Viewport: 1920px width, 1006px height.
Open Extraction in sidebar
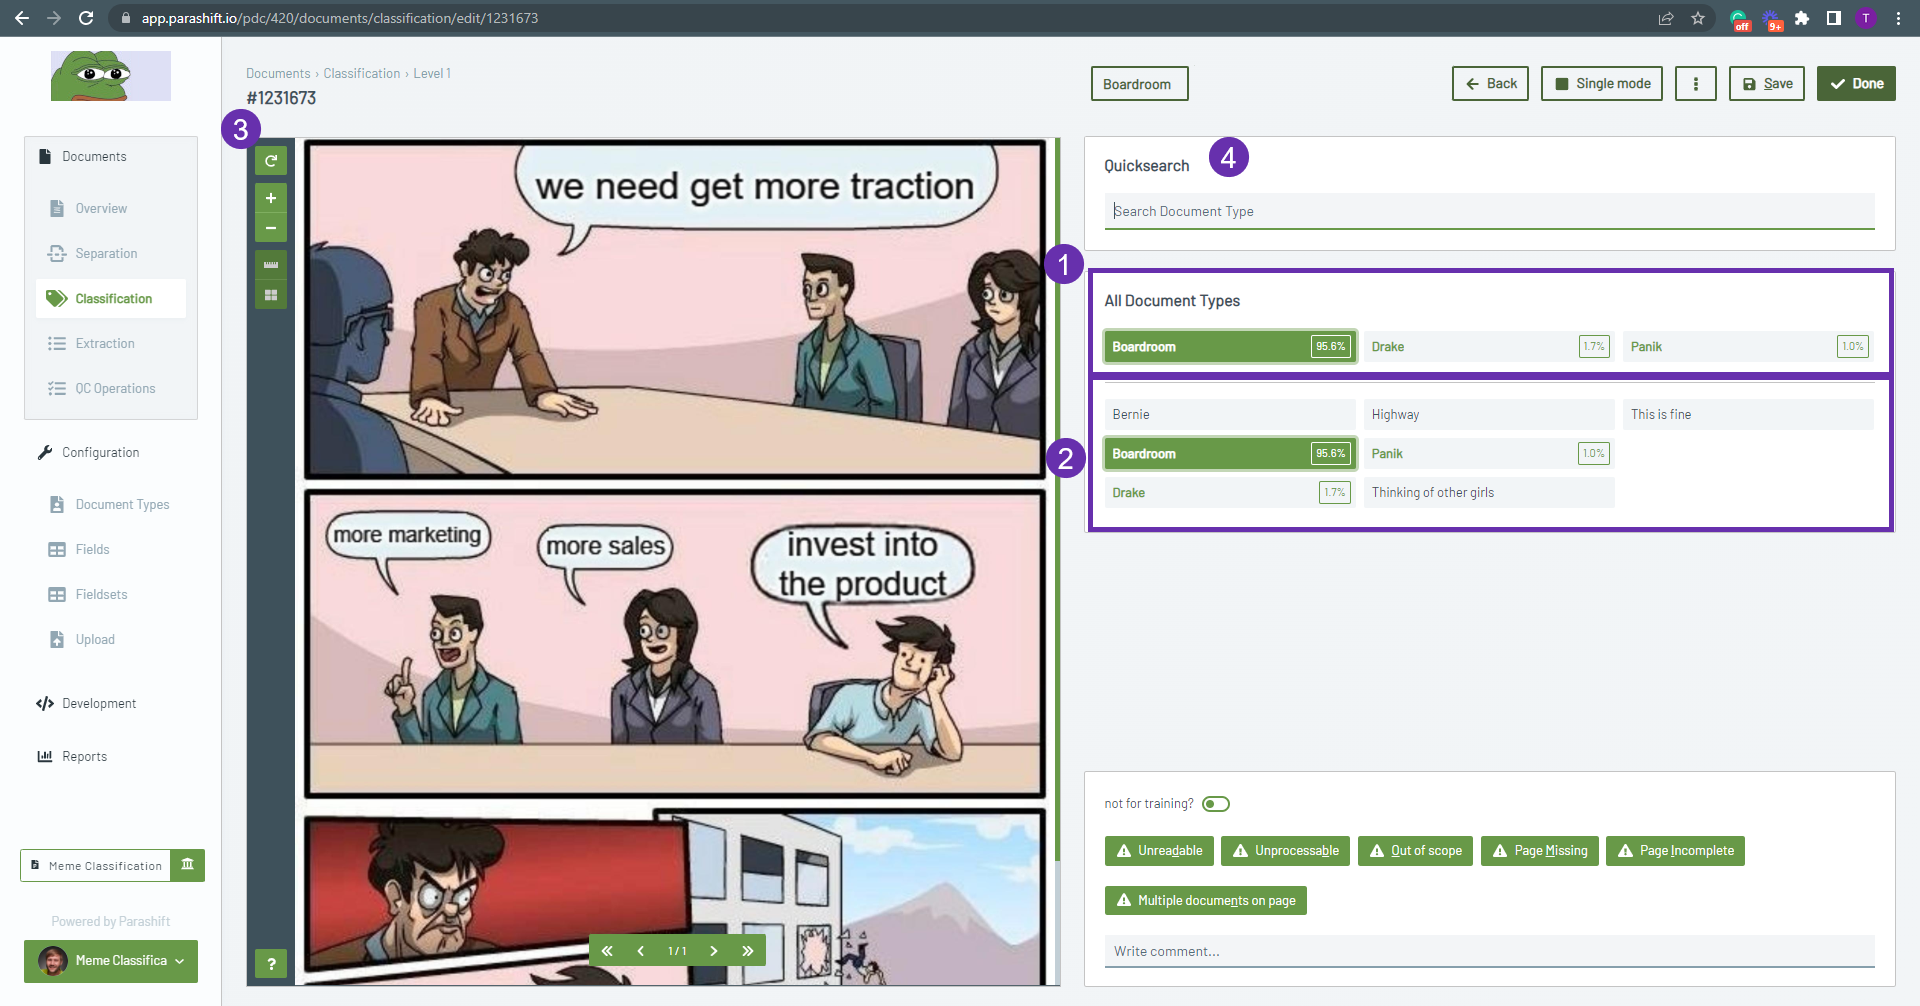click(104, 344)
